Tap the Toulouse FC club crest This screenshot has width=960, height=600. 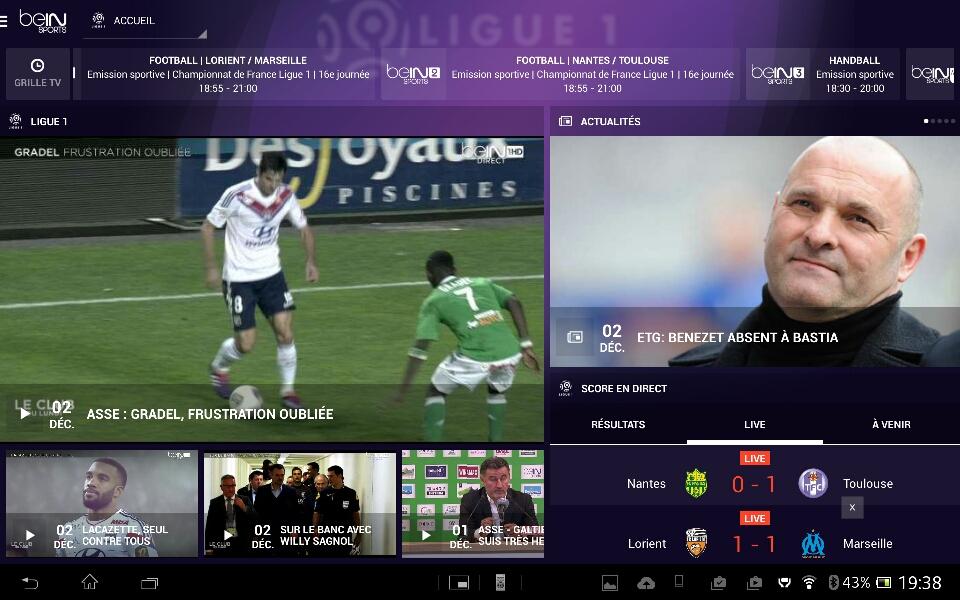813,483
